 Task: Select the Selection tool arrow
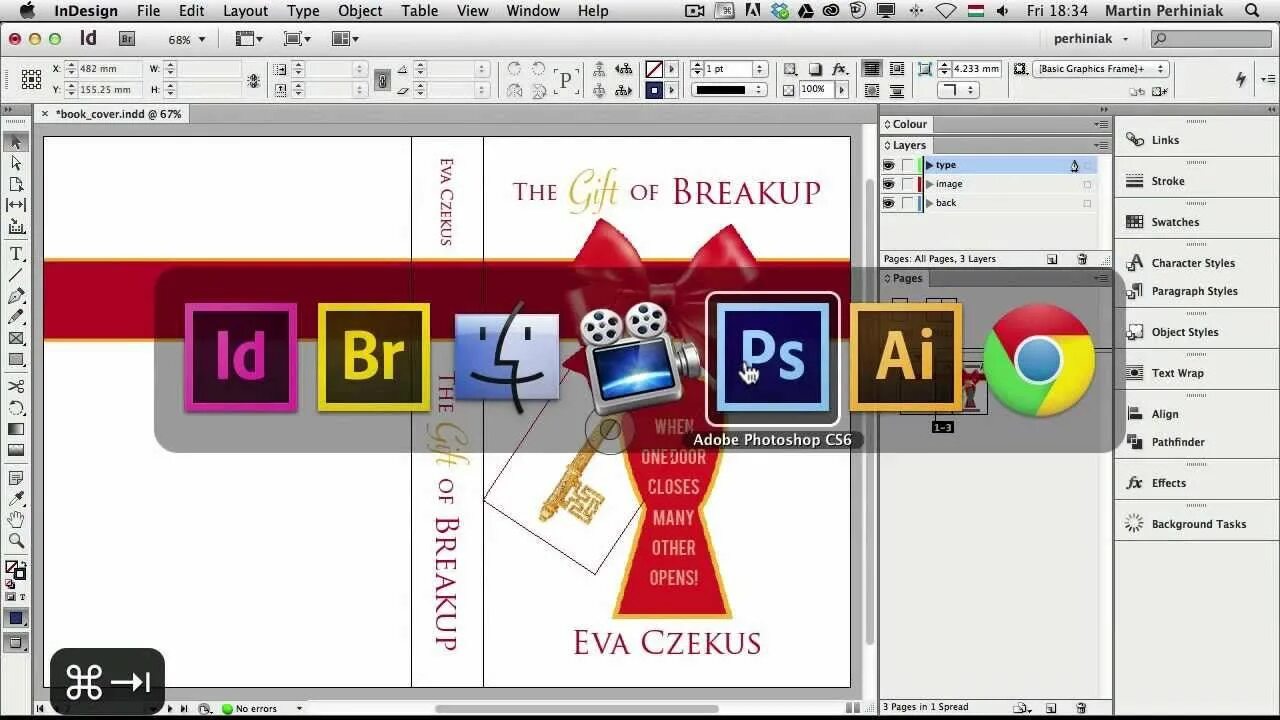point(16,143)
